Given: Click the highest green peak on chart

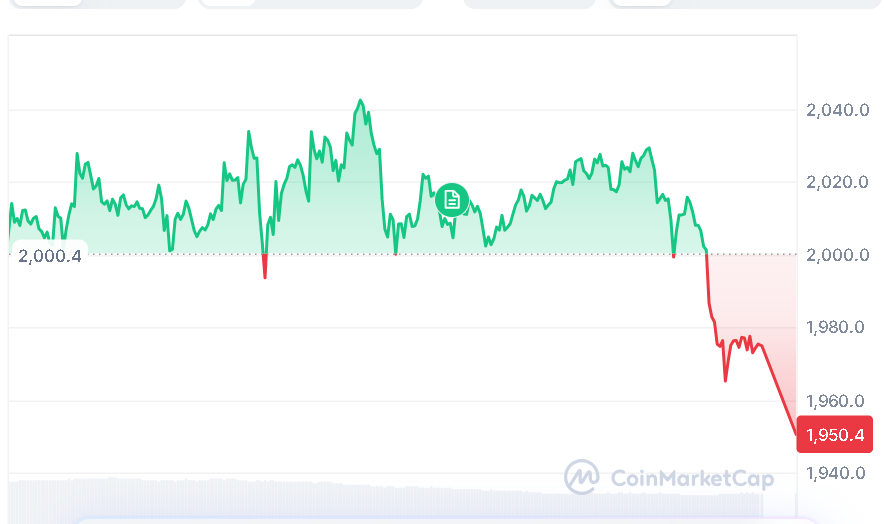Looking at the screenshot, I should 360,101.
